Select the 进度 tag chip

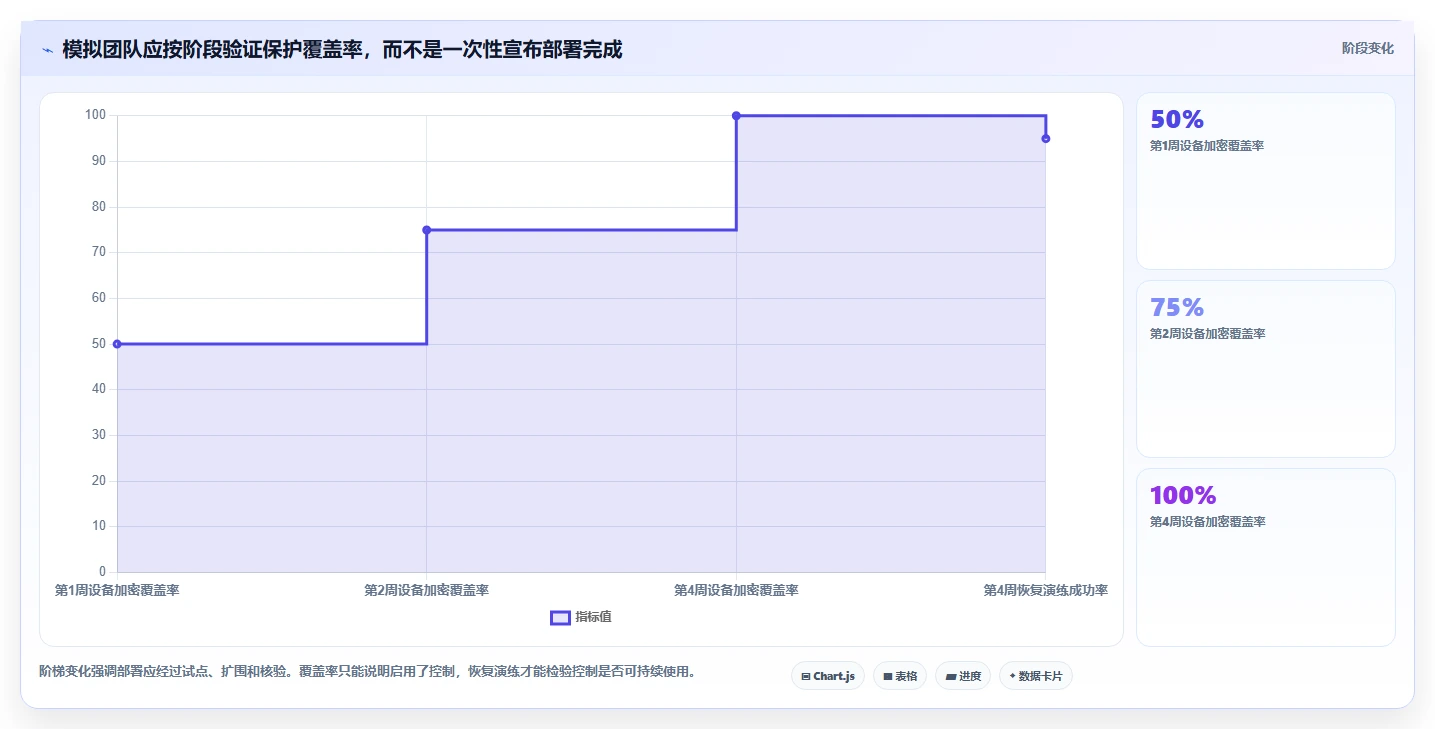coord(963,676)
